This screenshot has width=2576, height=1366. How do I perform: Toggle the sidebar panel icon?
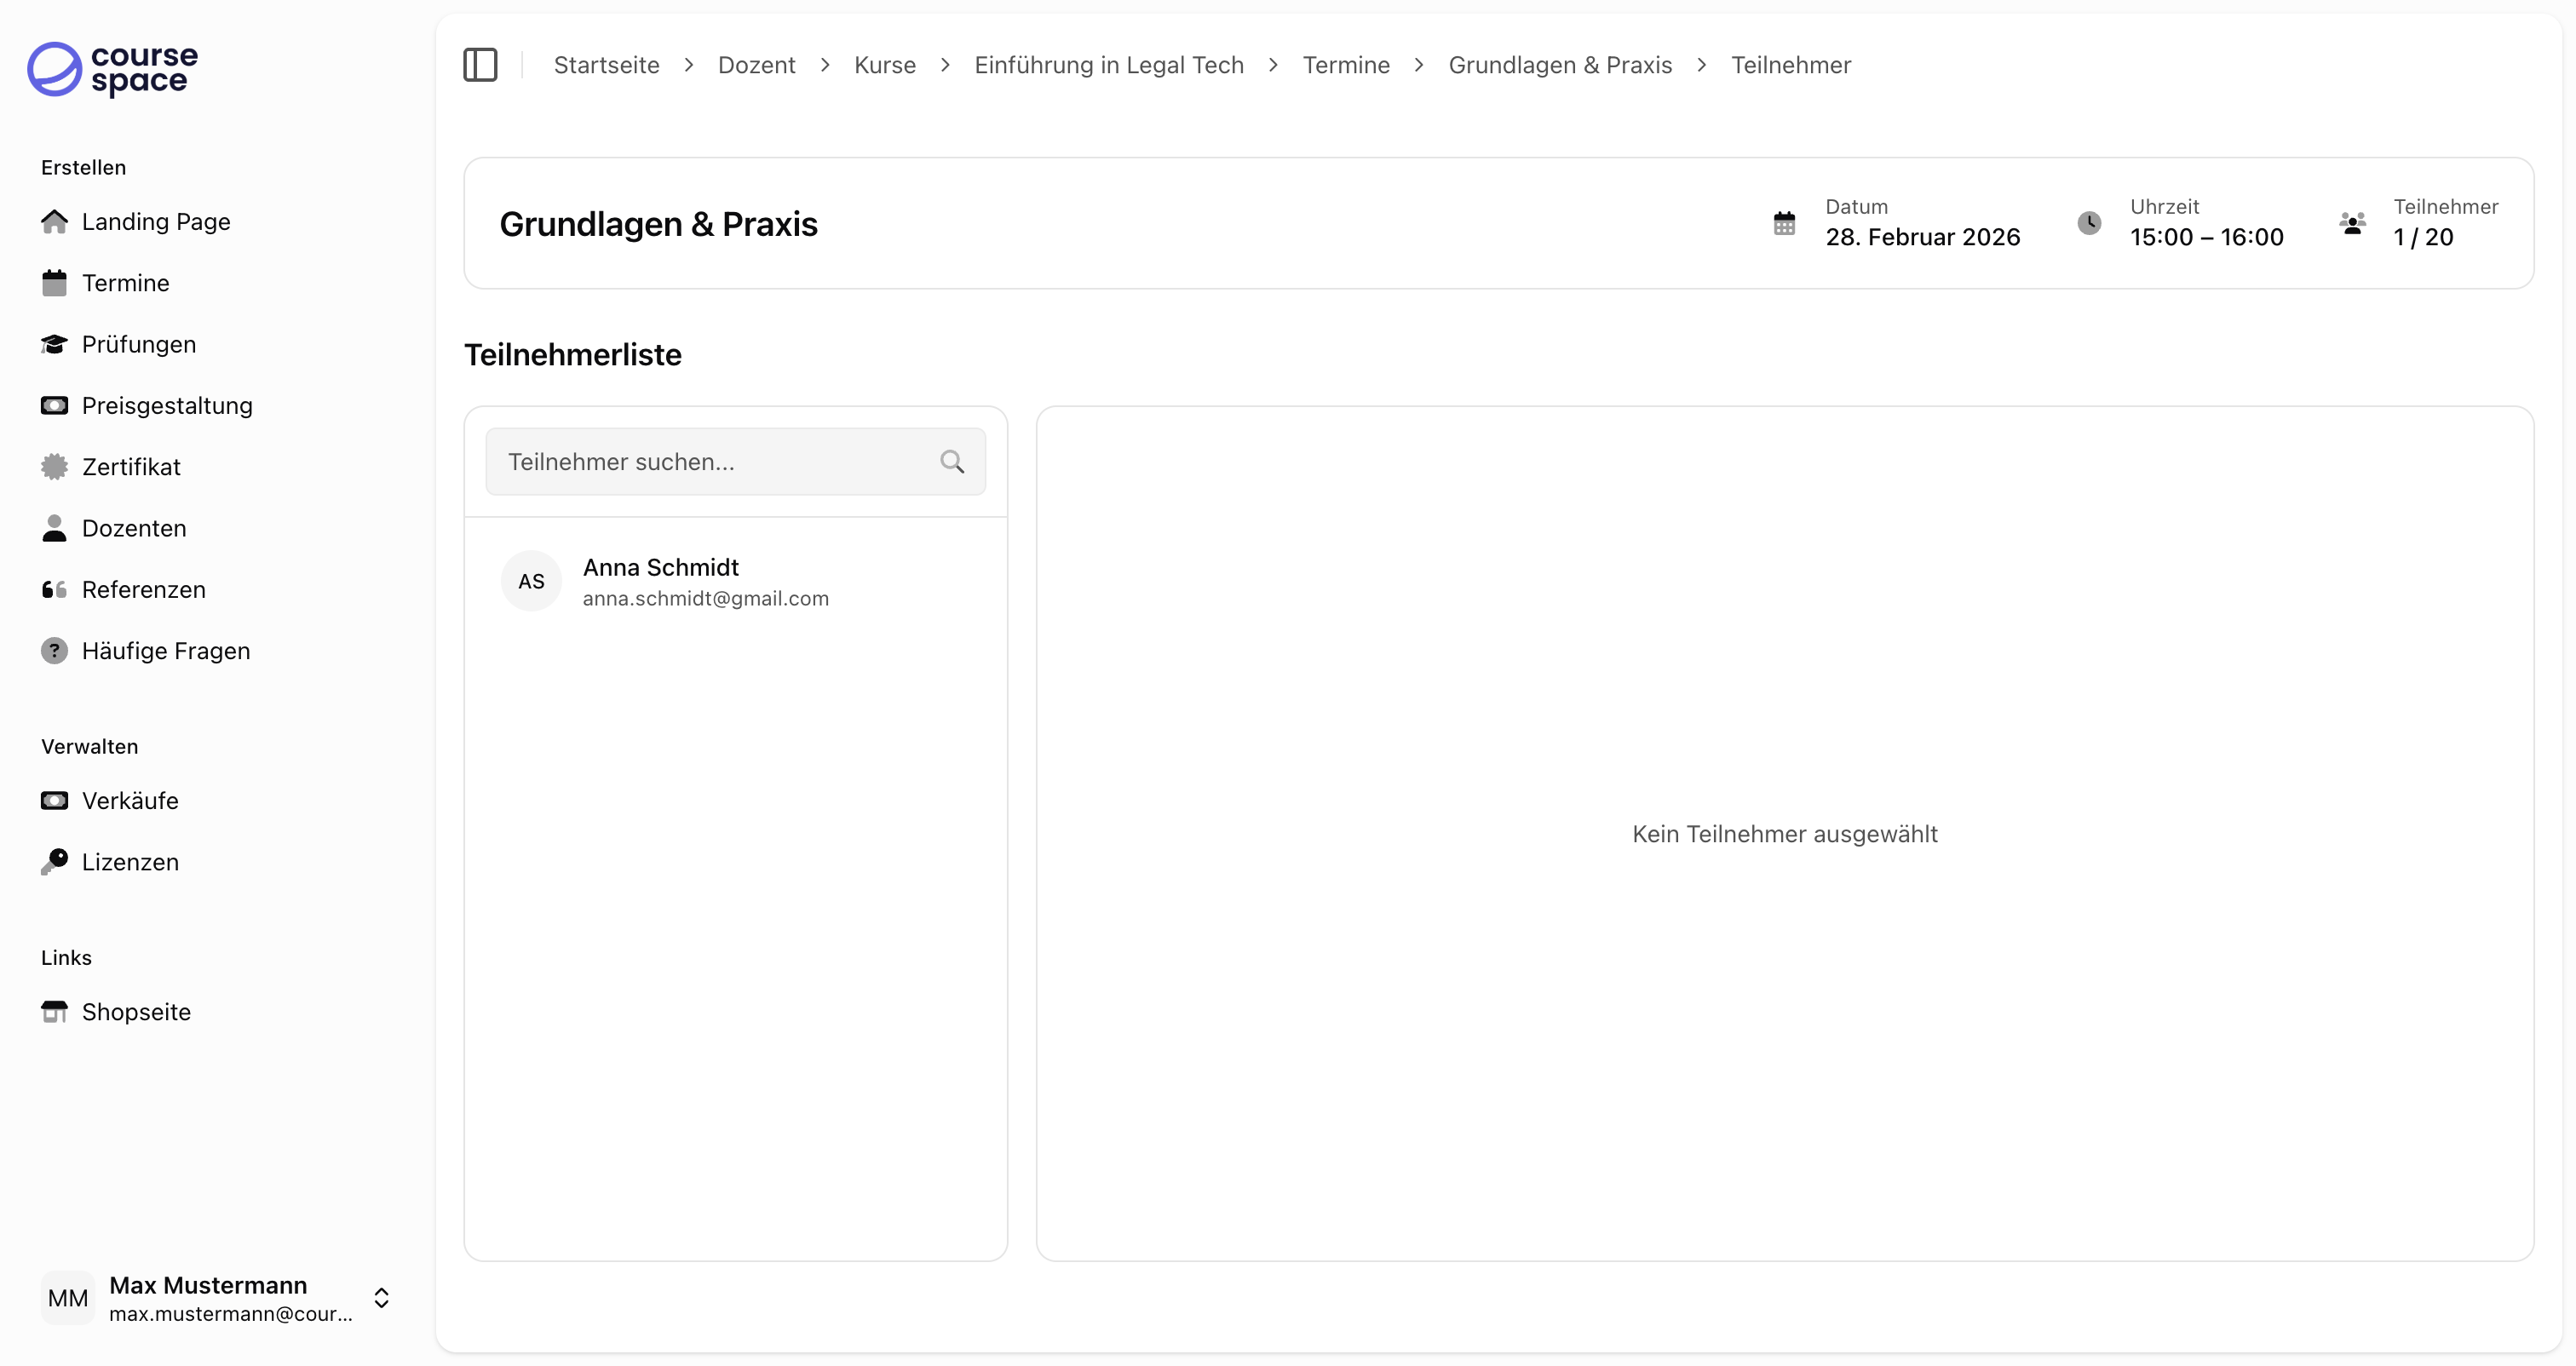[x=480, y=65]
